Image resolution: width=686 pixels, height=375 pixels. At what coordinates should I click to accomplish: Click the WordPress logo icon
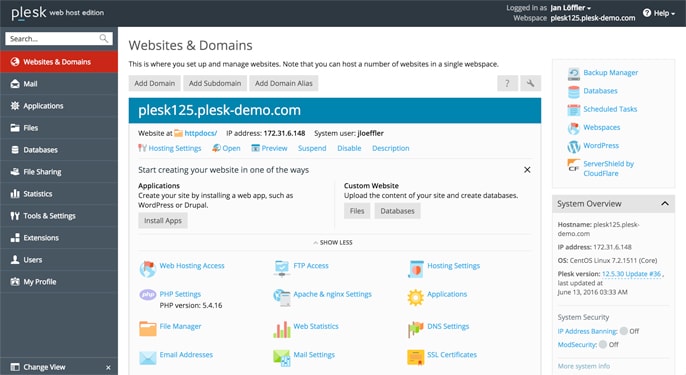point(574,147)
